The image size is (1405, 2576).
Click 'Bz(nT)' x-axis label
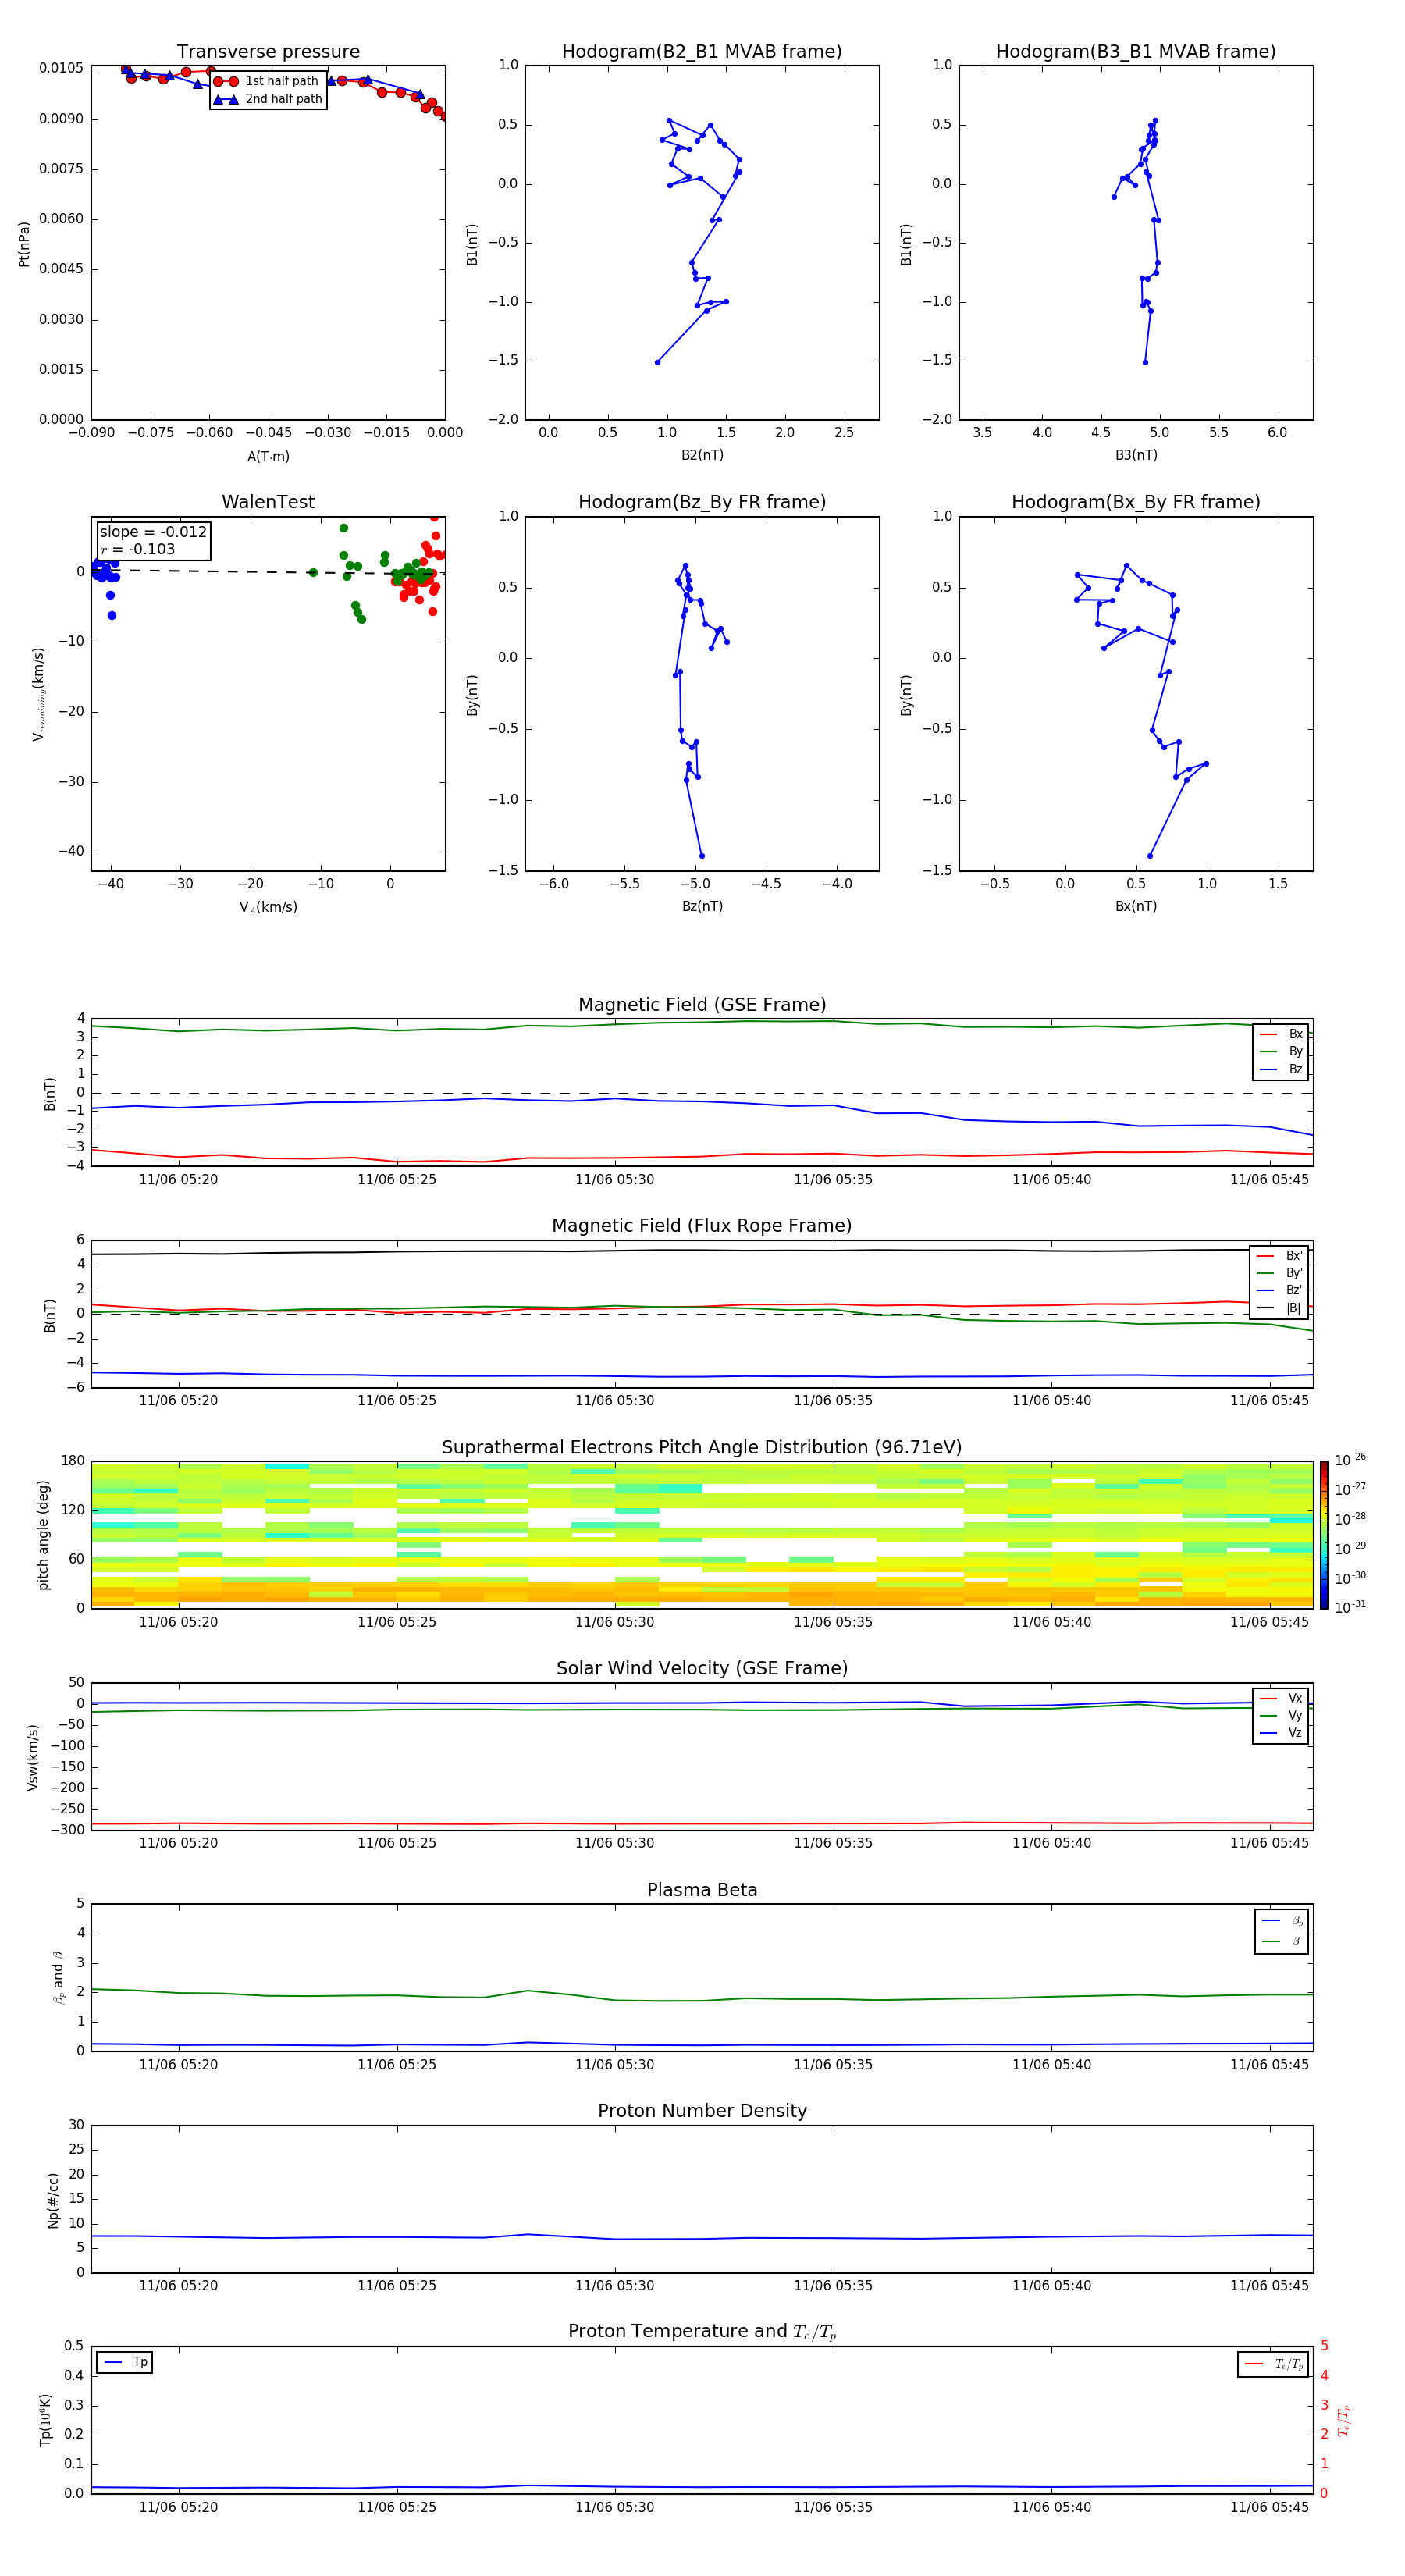coord(702,906)
